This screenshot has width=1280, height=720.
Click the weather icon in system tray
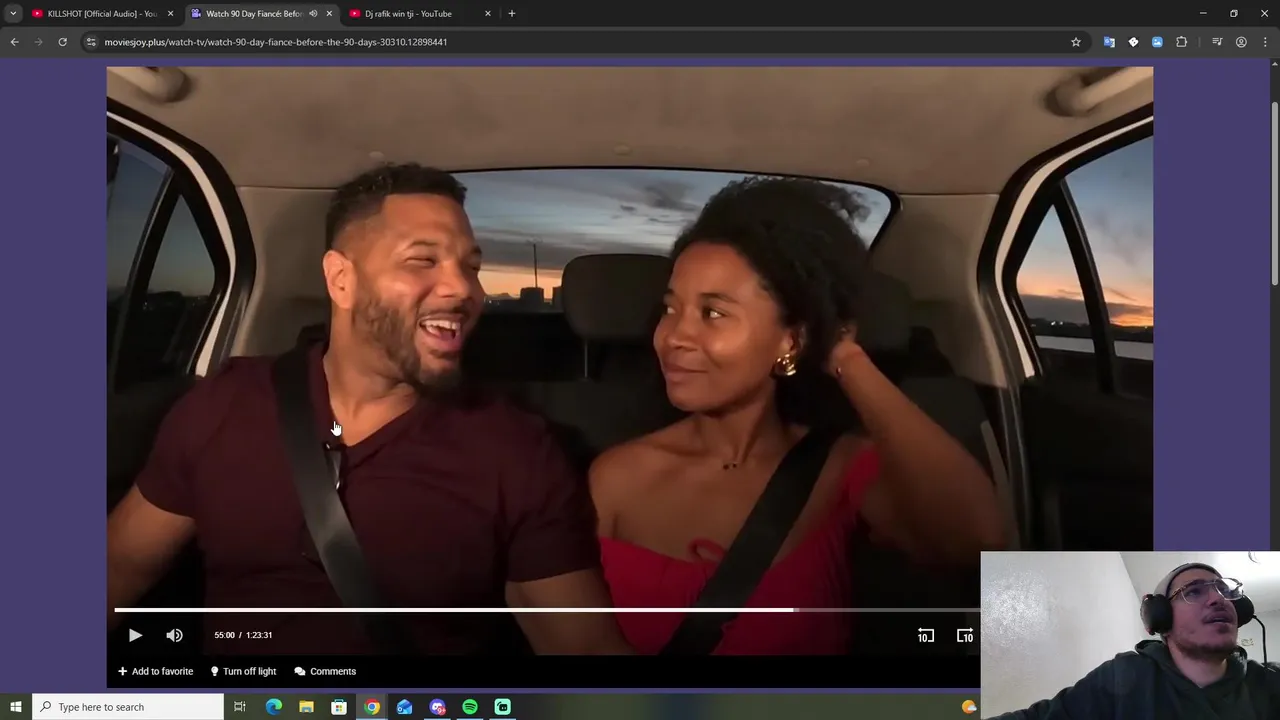coord(968,707)
